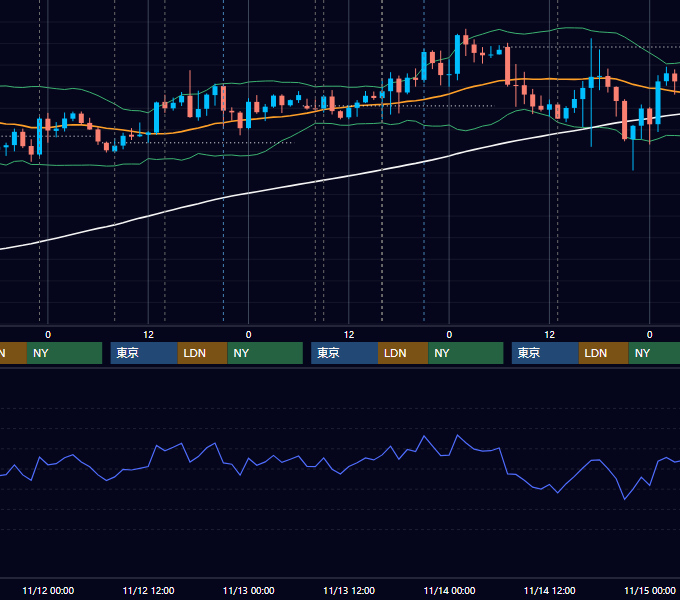Select the LDN session block on 11/14

point(604,353)
